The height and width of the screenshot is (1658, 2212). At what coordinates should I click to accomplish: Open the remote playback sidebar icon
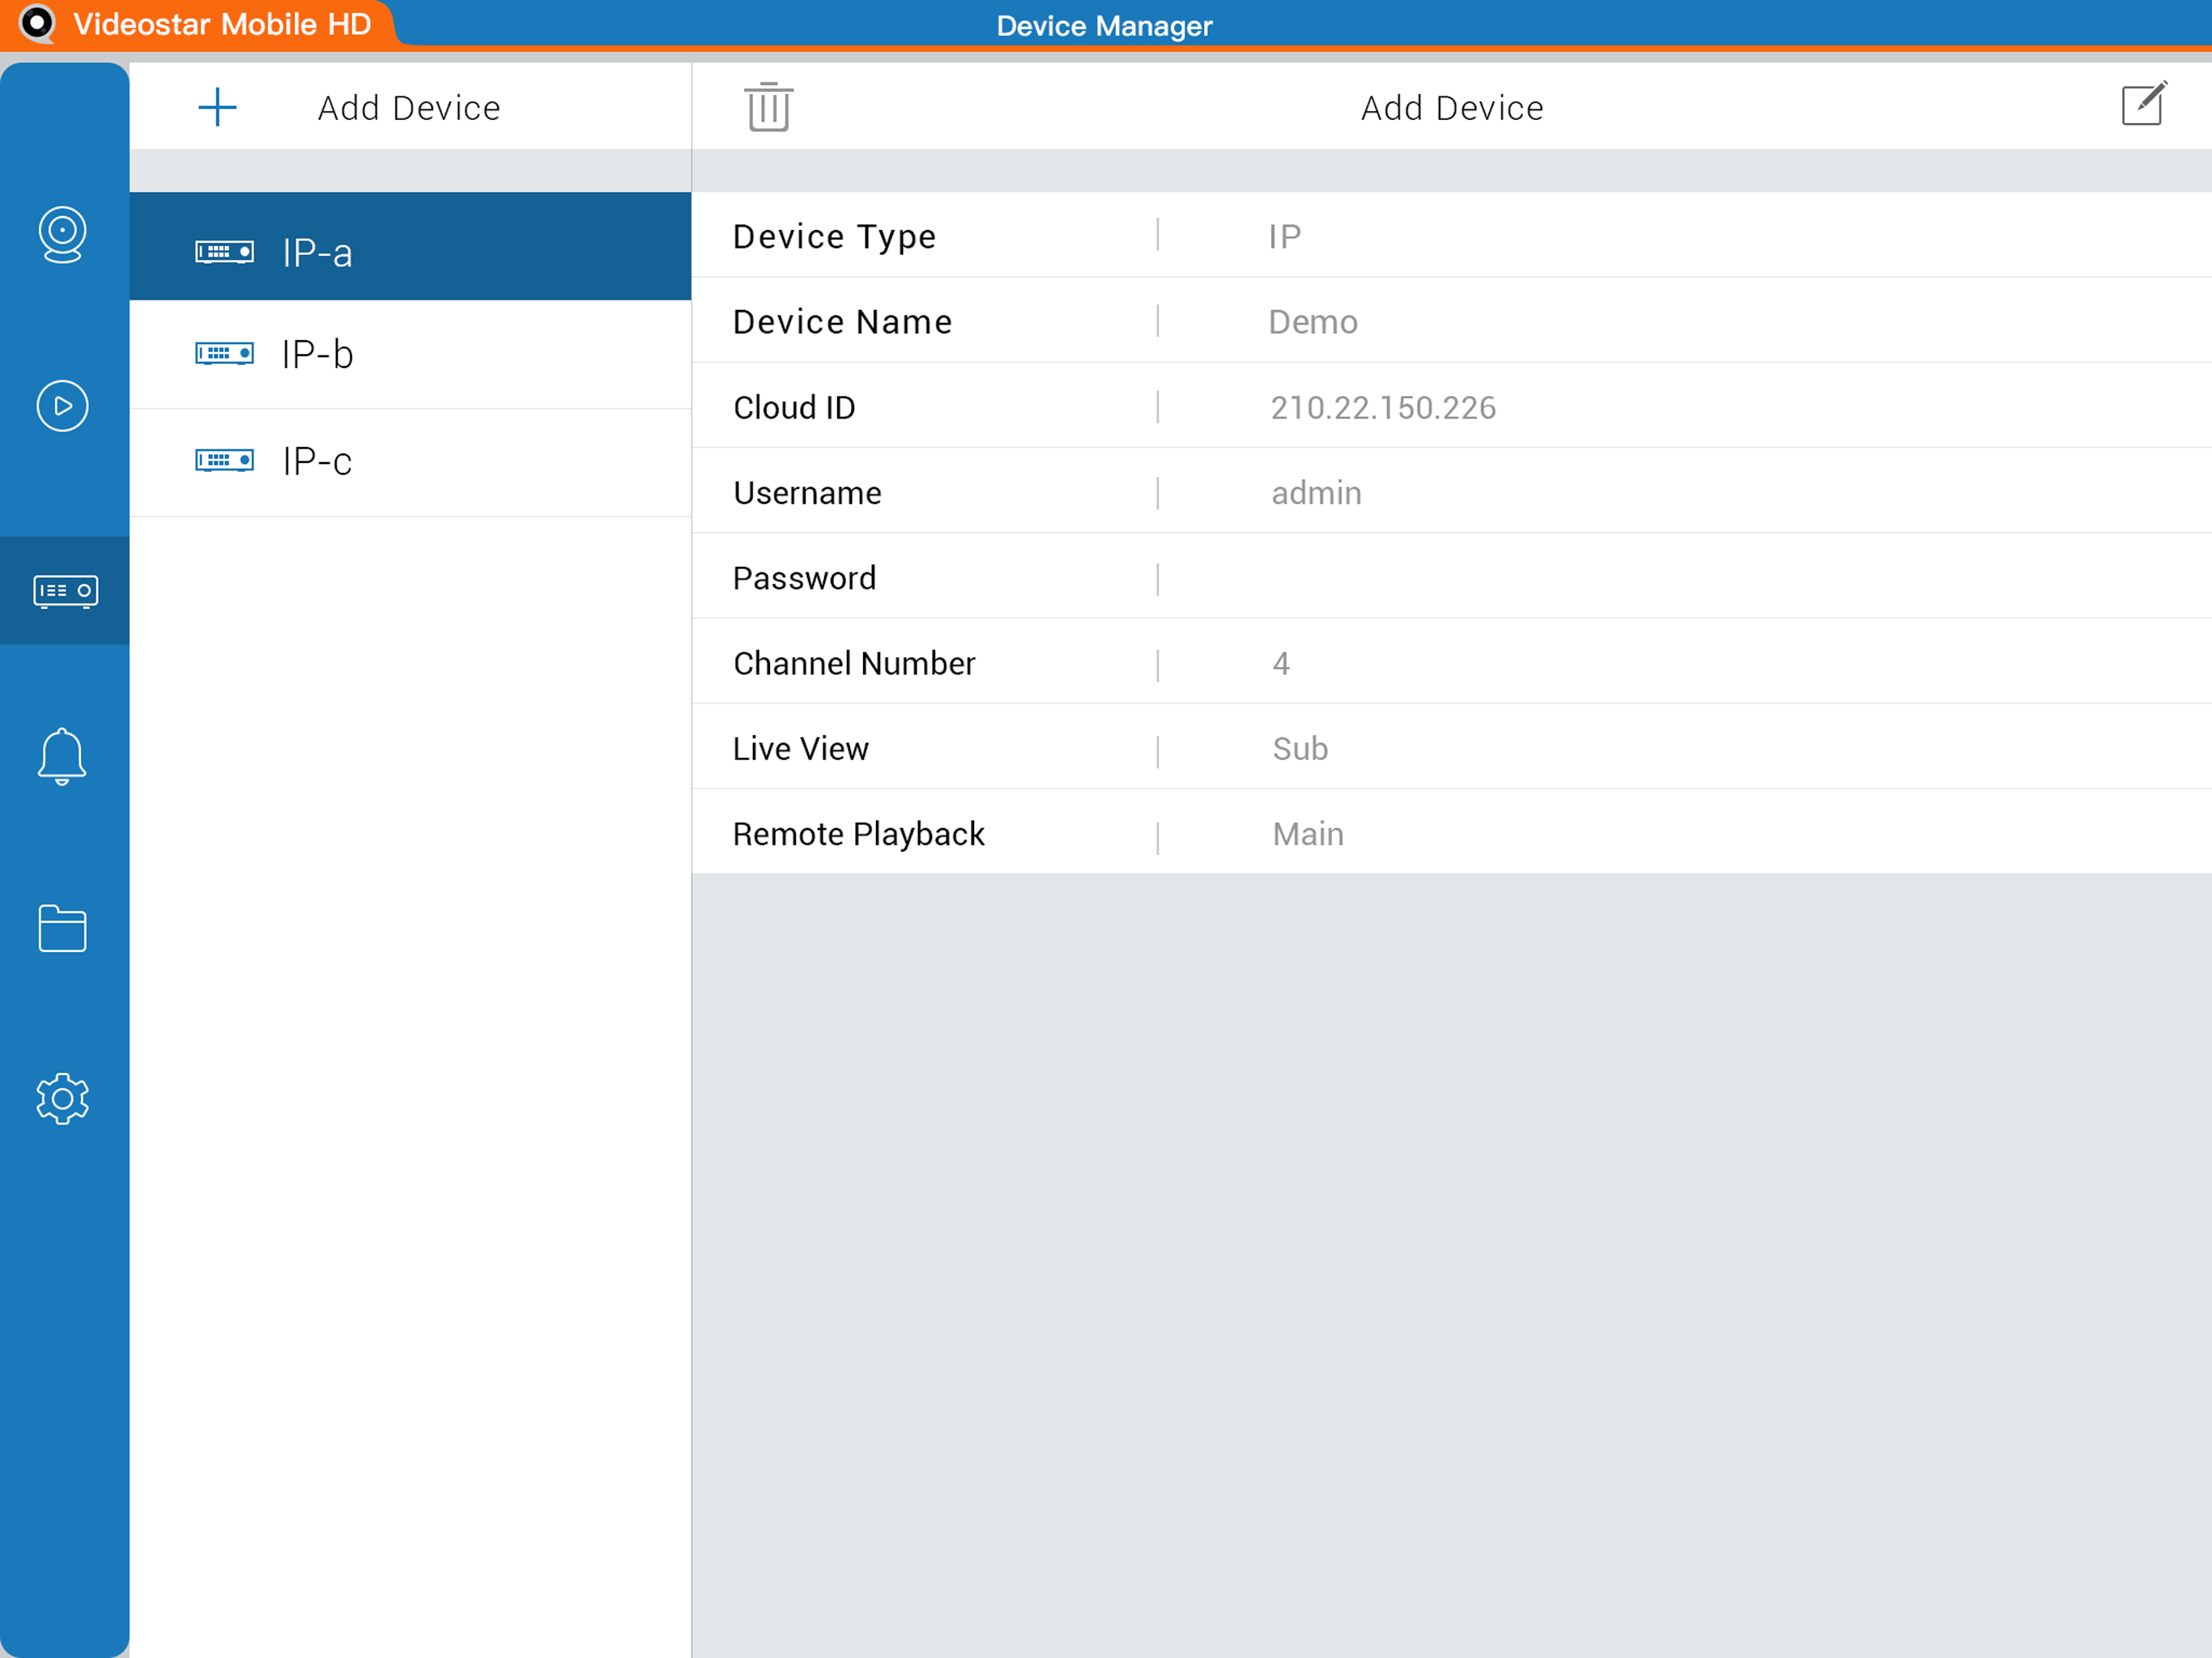62,406
